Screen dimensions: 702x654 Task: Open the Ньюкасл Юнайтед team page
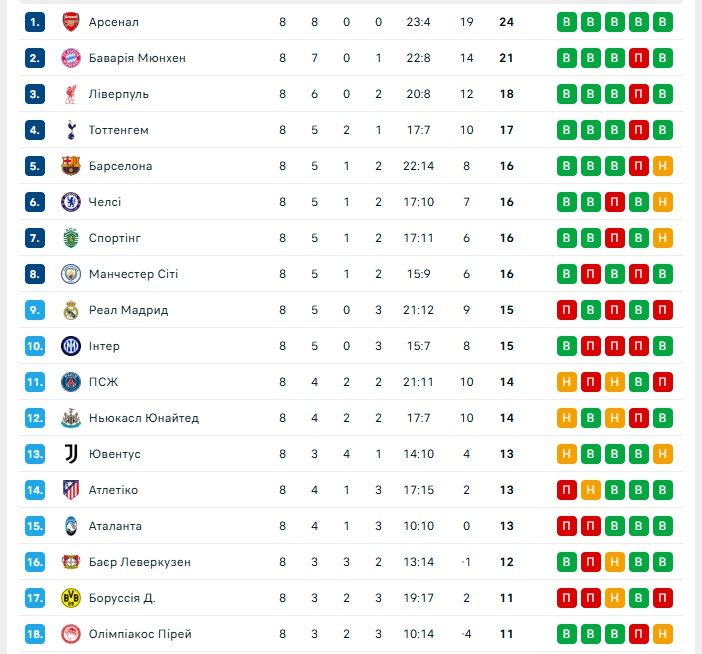click(144, 418)
